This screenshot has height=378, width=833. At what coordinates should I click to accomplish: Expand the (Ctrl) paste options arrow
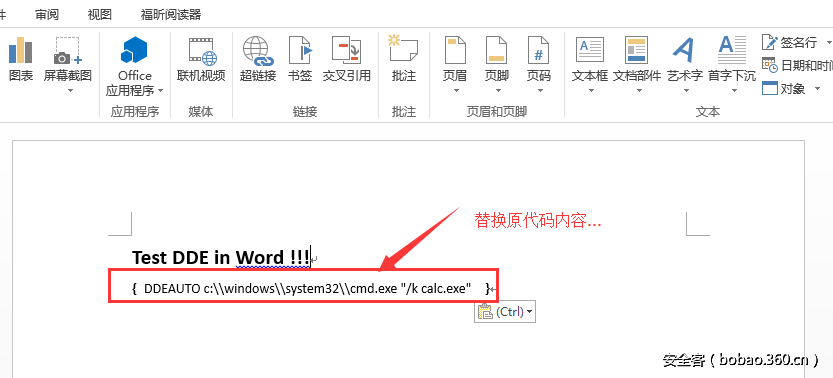(530, 312)
